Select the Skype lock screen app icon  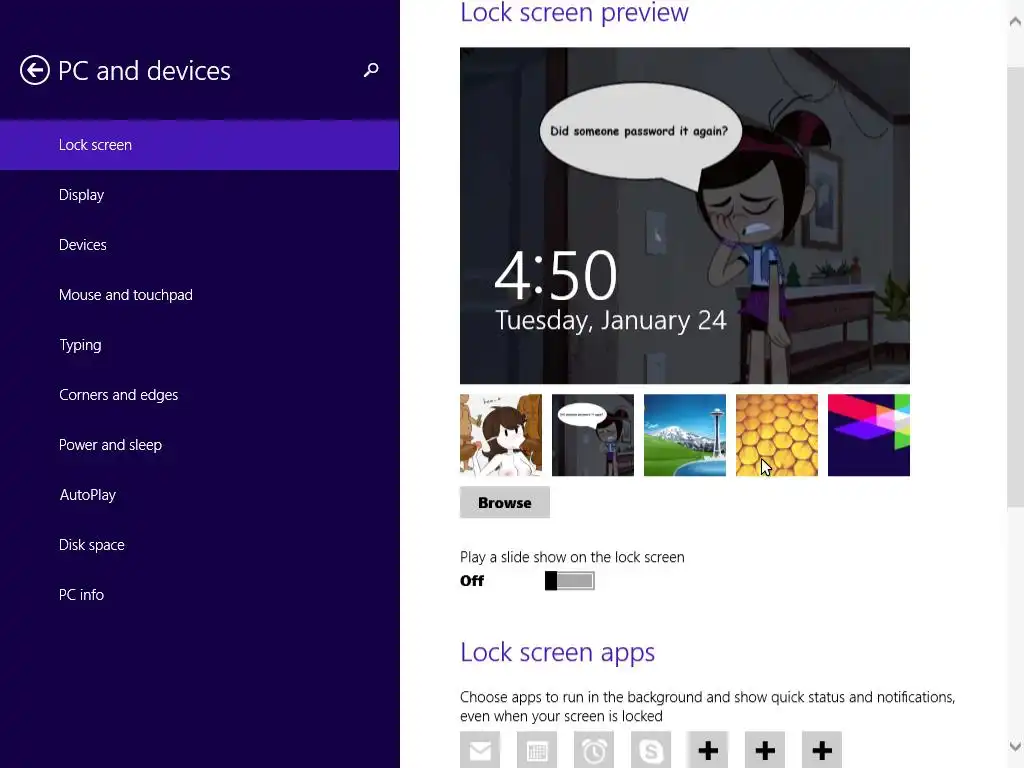point(651,750)
